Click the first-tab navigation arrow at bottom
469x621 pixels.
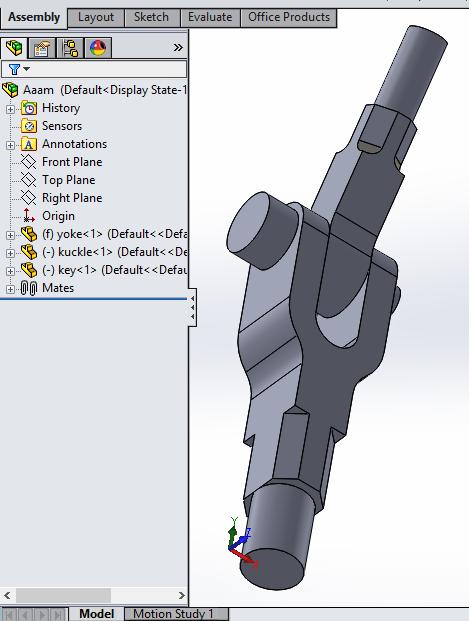(x=10, y=615)
